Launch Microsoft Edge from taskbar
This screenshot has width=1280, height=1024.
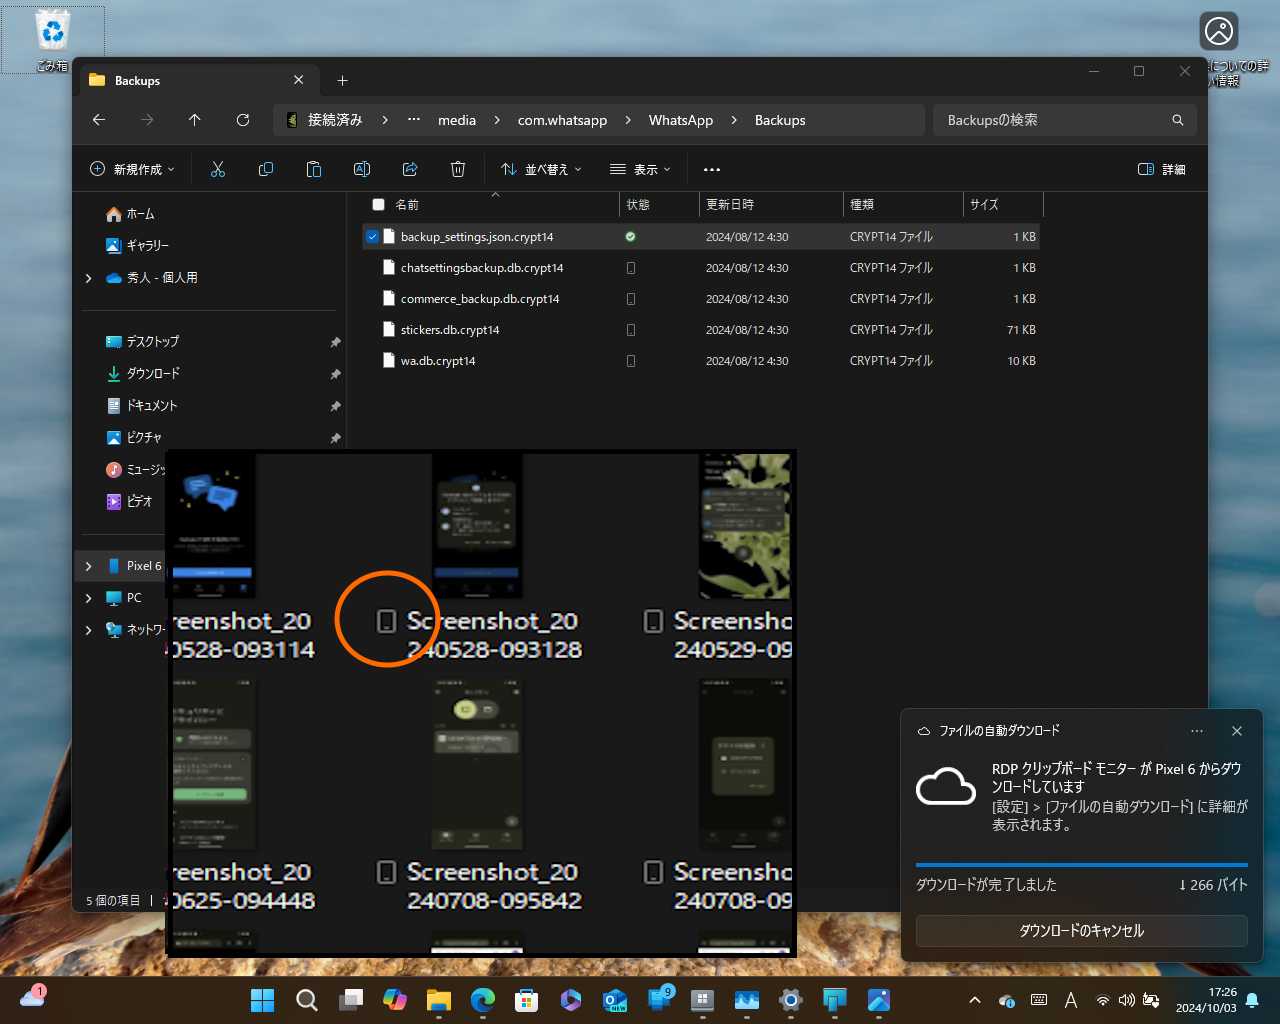click(x=483, y=1000)
